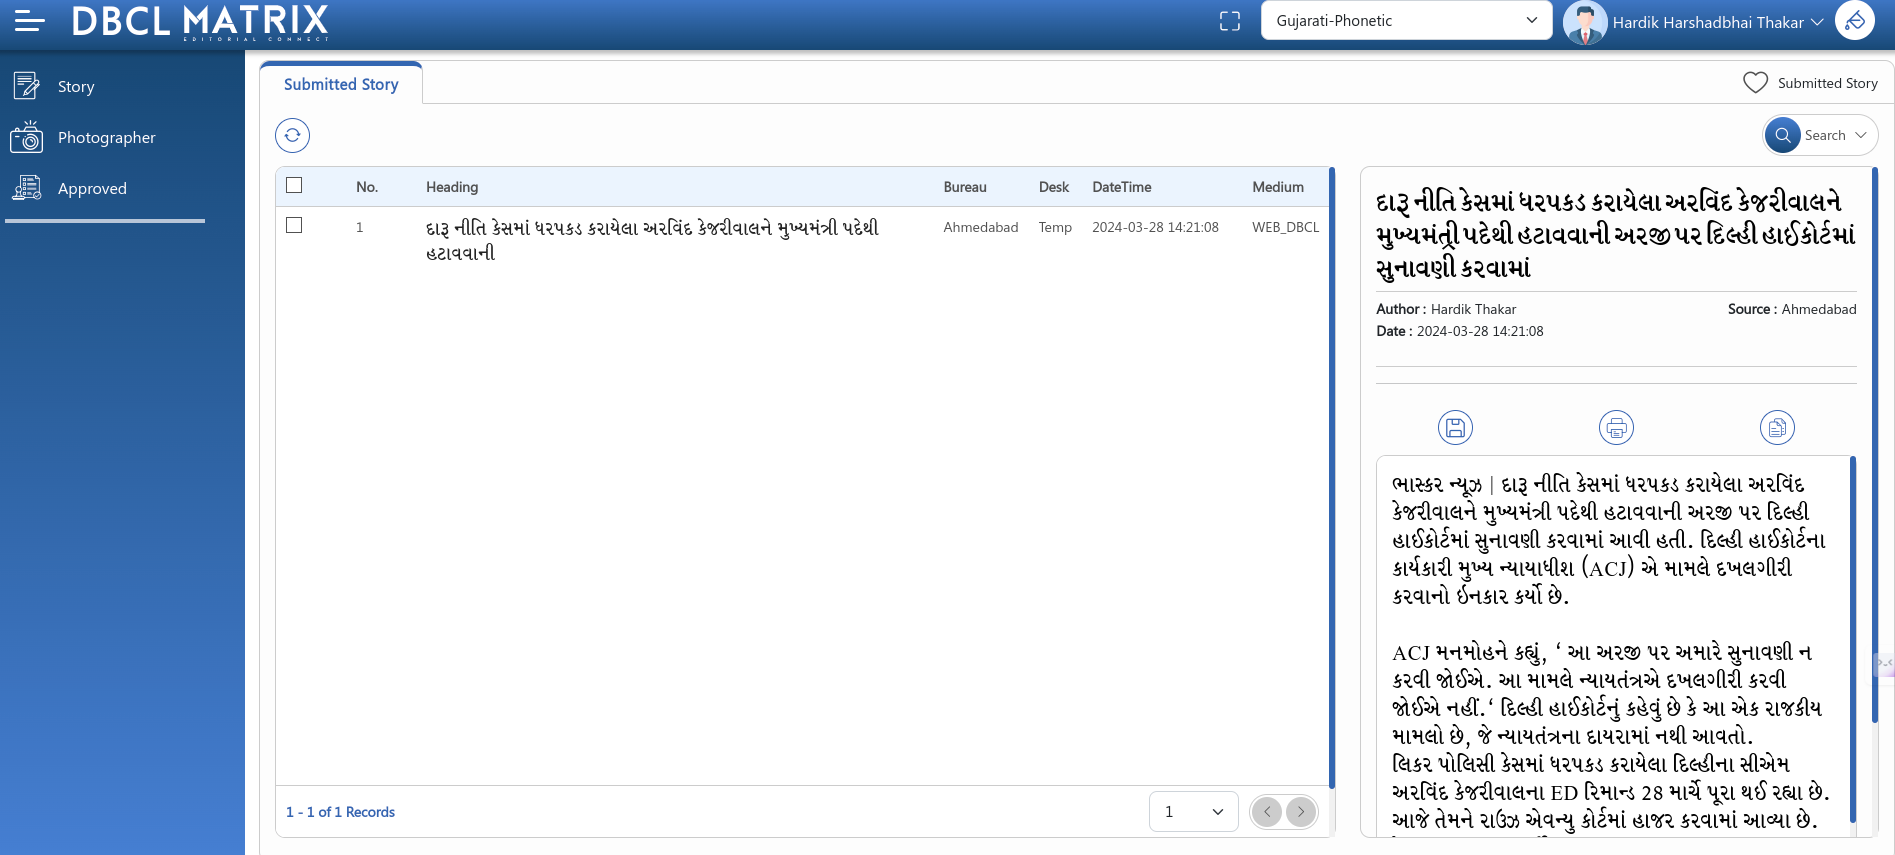Select the Submitted Story tab
This screenshot has width=1895, height=855.
(x=341, y=84)
